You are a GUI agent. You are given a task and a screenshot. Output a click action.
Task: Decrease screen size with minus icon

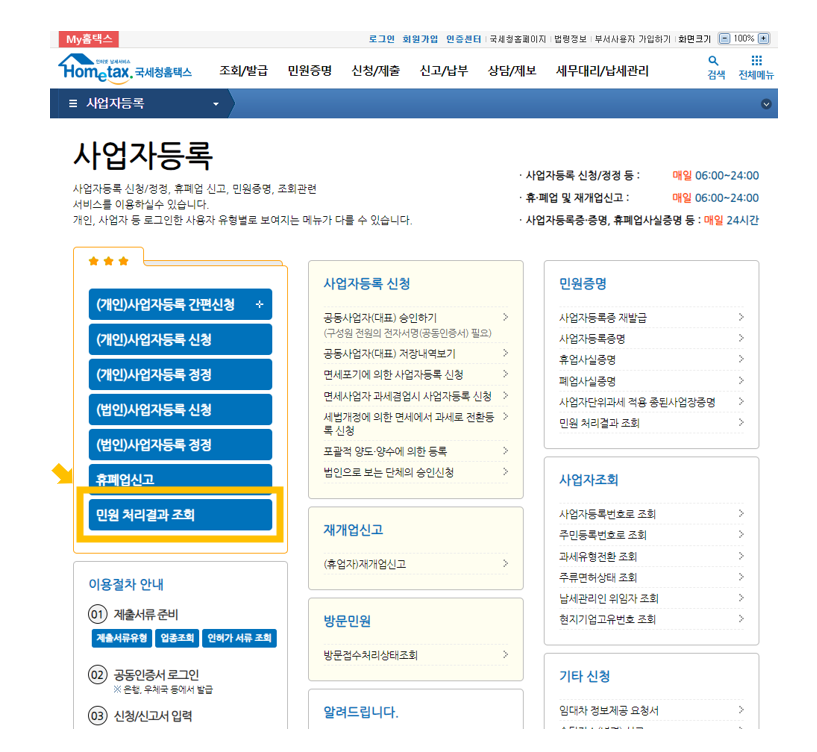coord(725,39)
